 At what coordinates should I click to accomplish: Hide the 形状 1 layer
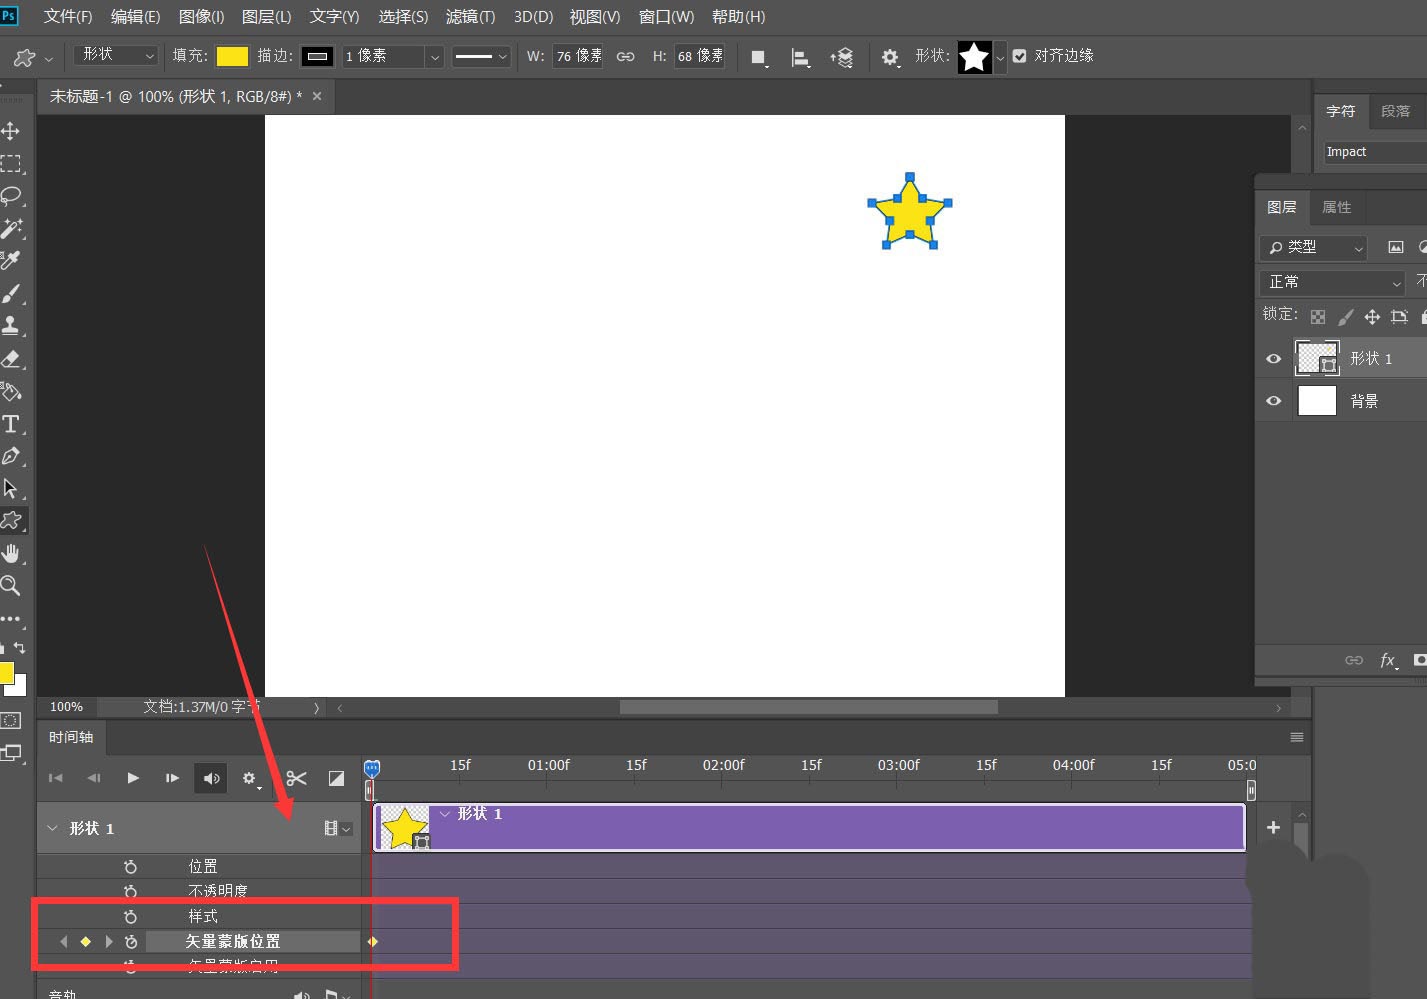point(1273,358)
